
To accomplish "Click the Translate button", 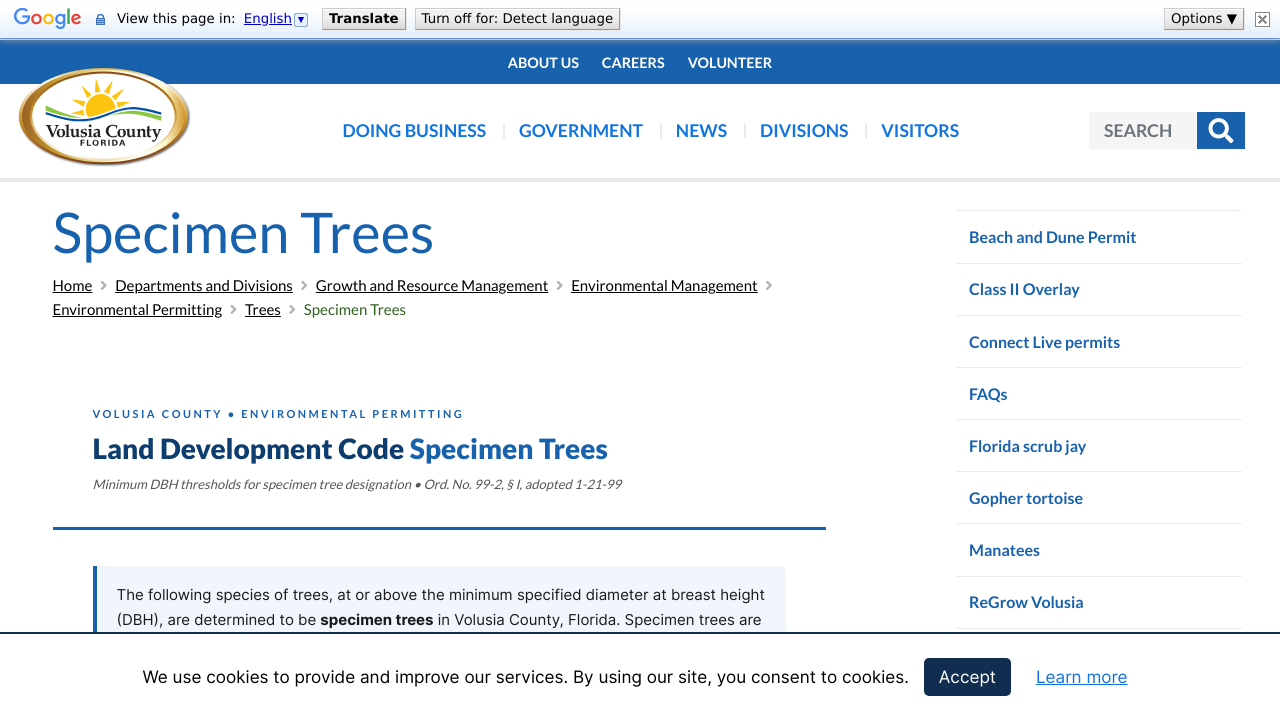I will pos(364,19).
